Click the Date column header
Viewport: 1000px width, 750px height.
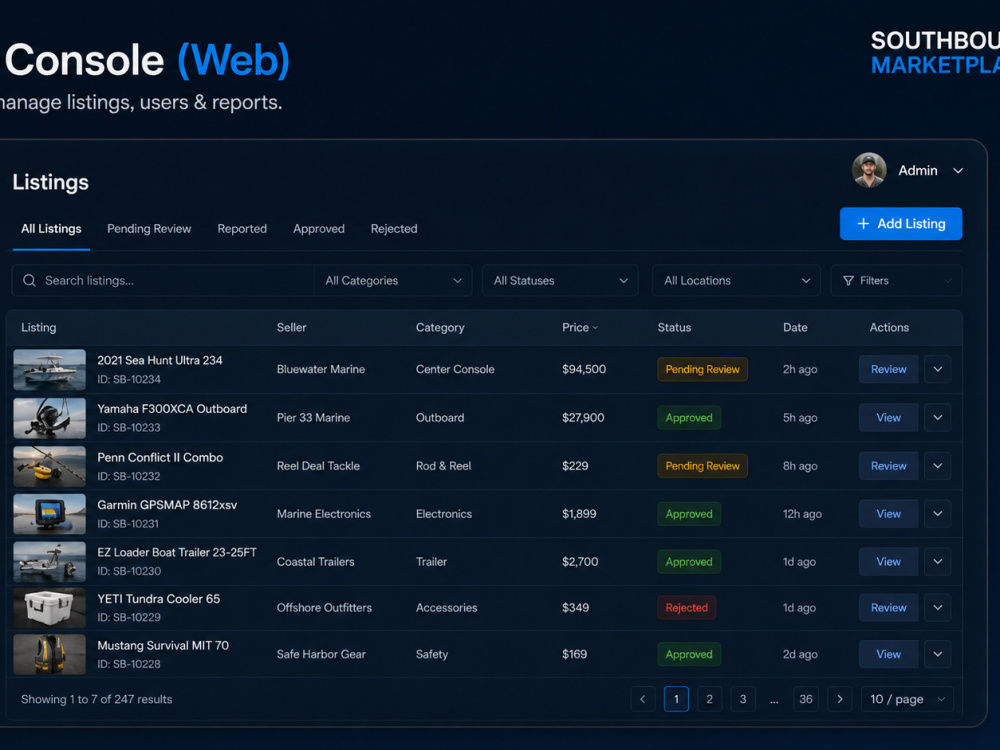click(x=795, y=327)
